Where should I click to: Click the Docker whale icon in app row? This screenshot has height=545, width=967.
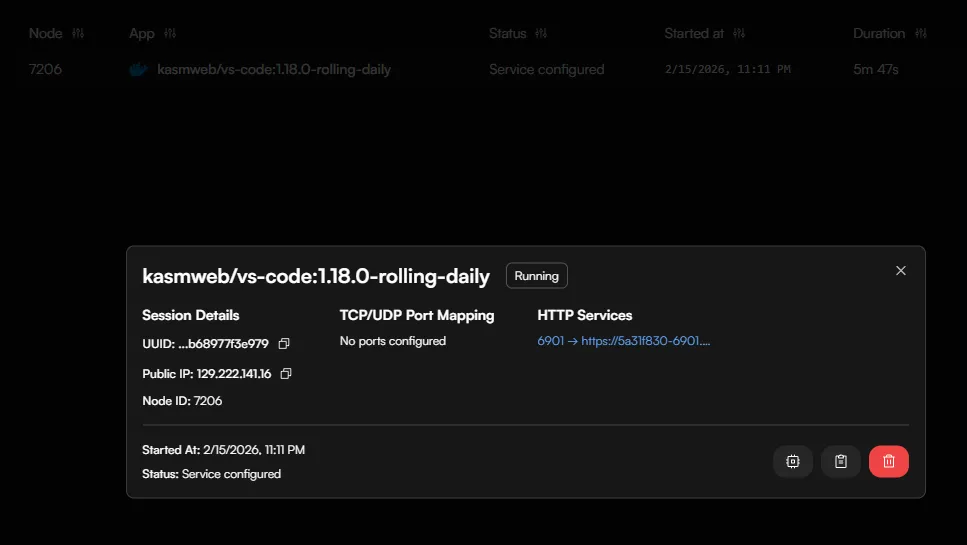click(x=138, y=69)
